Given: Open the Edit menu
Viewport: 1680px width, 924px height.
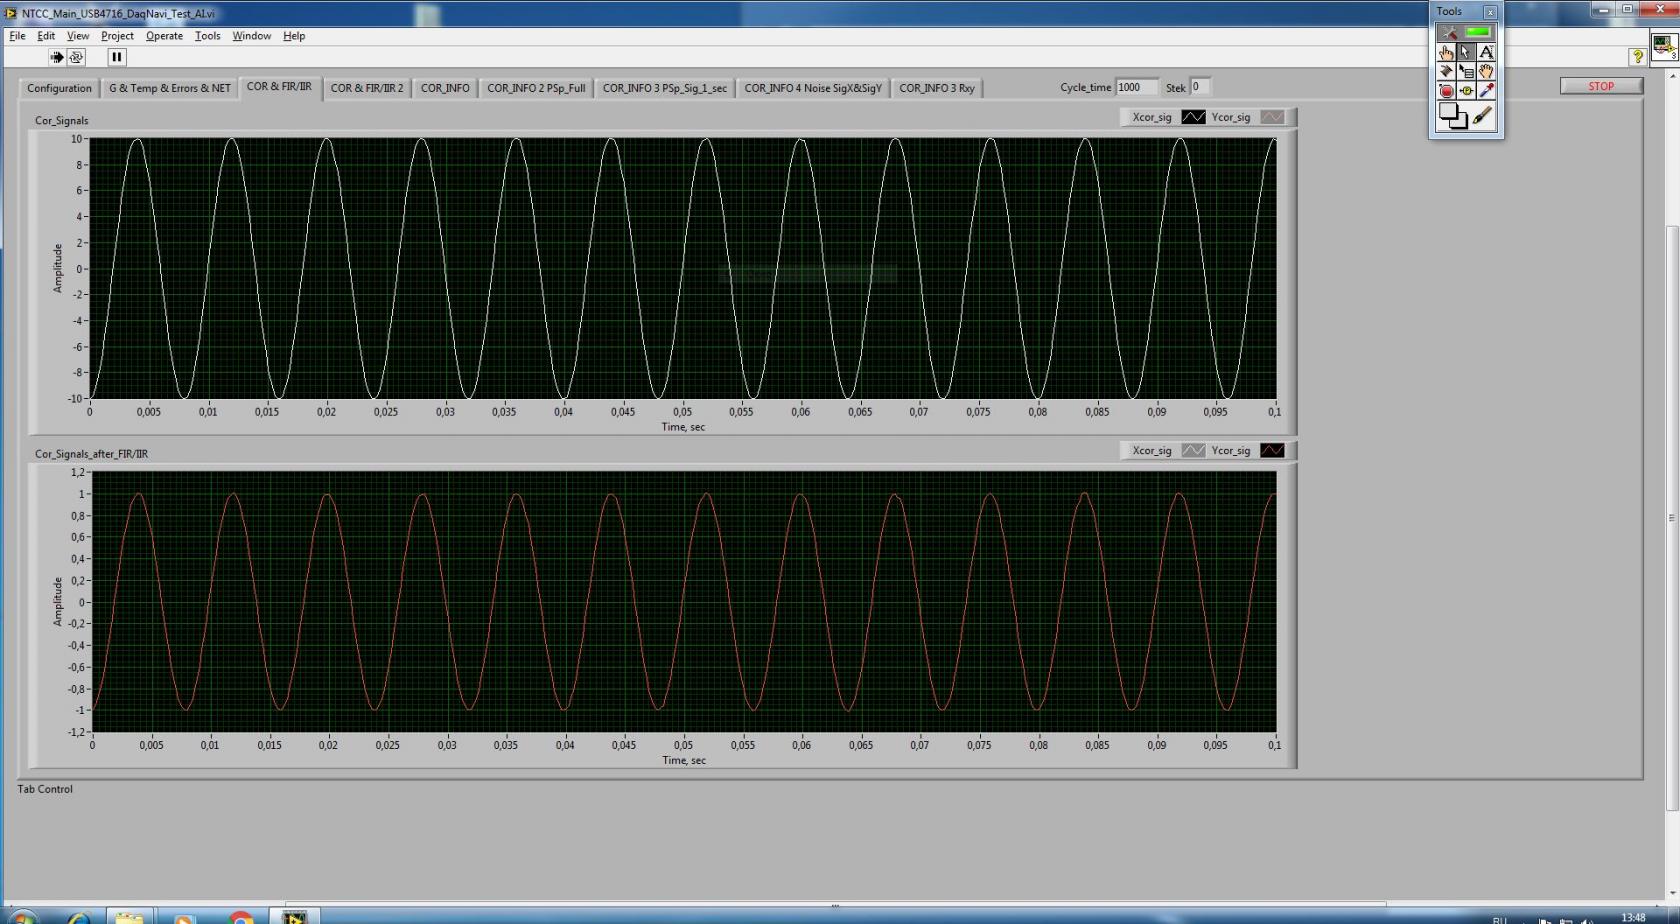Looking at the screenshot, I should [x=46, y=36].
